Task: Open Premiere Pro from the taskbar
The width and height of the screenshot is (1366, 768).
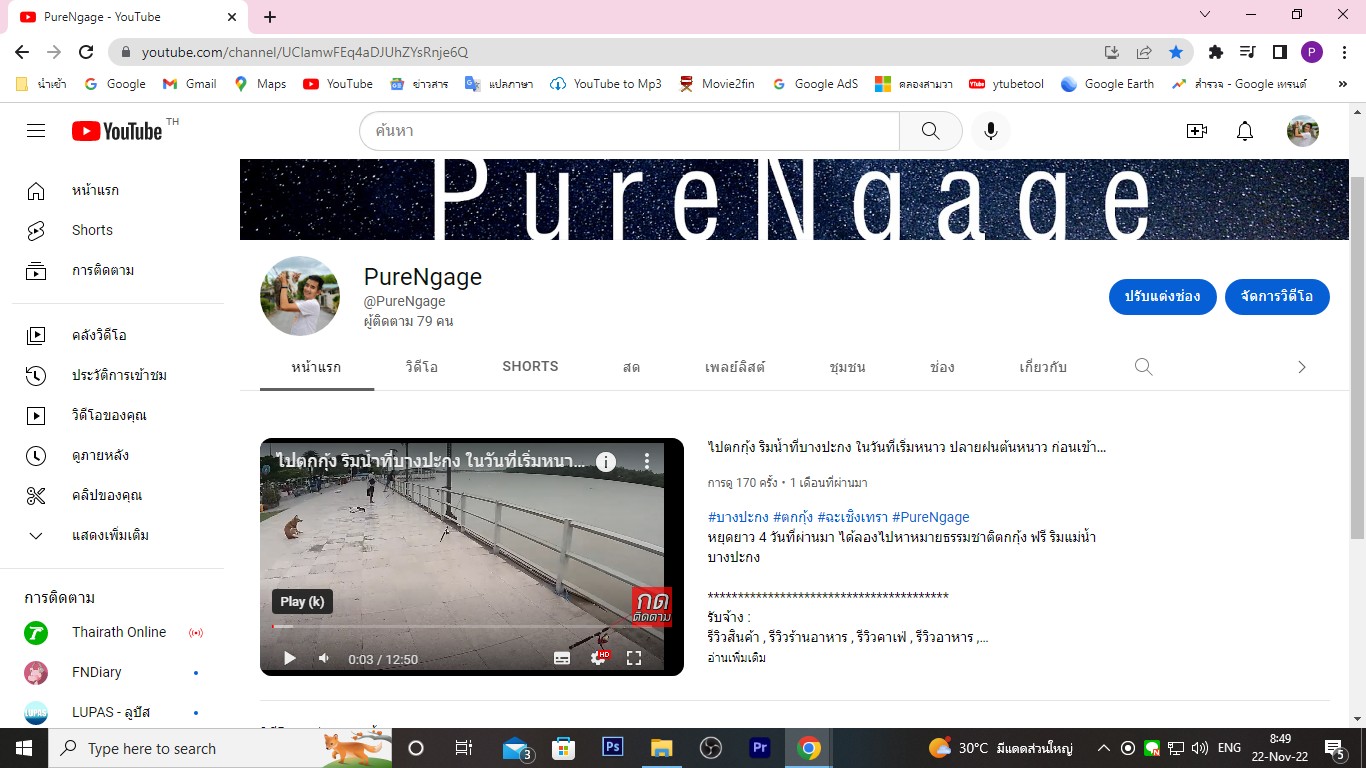Action: coord(760,747)
